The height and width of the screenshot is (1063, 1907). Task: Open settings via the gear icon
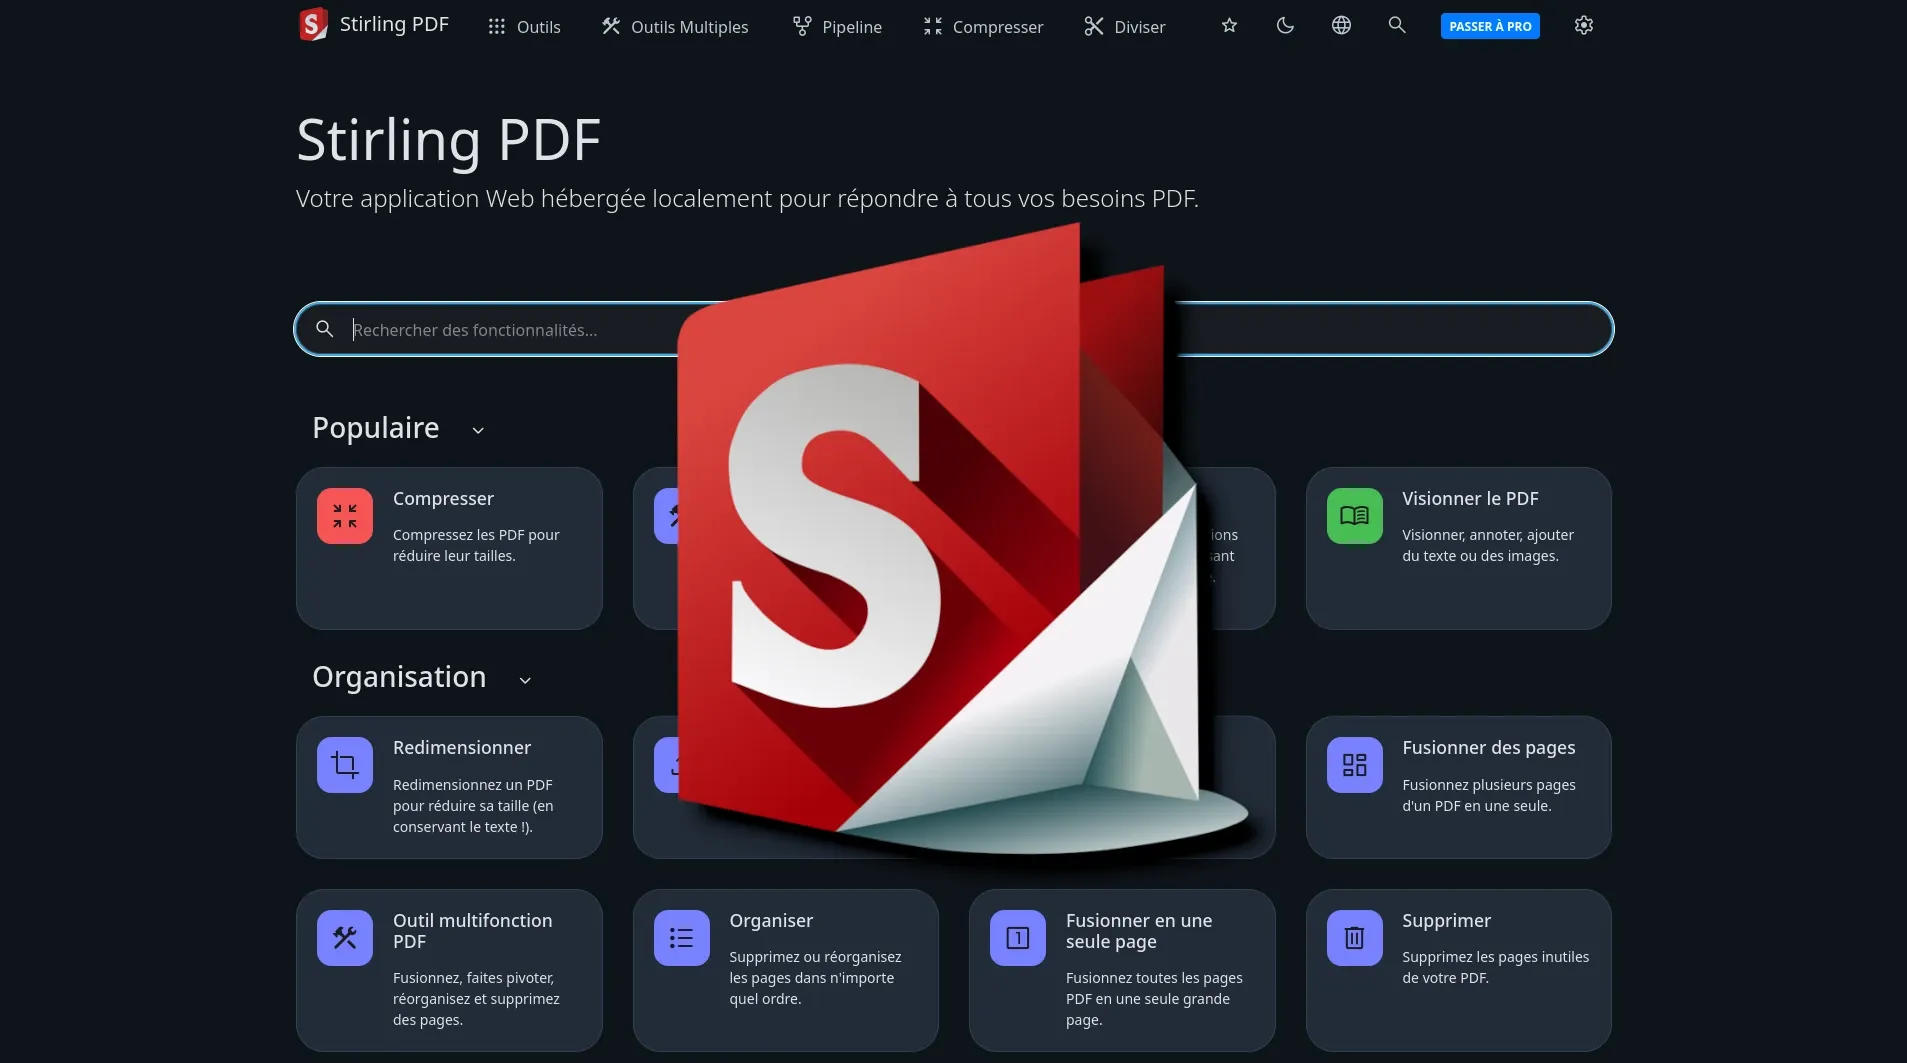pyautogui.click(x=1583, y=25)
